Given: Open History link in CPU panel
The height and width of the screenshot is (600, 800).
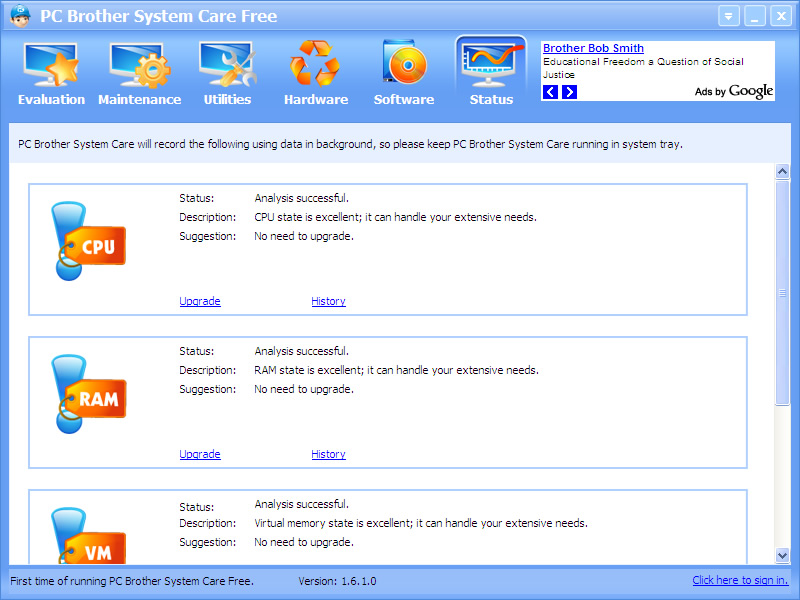Looking at the screenshot, I should pos(329,301).
